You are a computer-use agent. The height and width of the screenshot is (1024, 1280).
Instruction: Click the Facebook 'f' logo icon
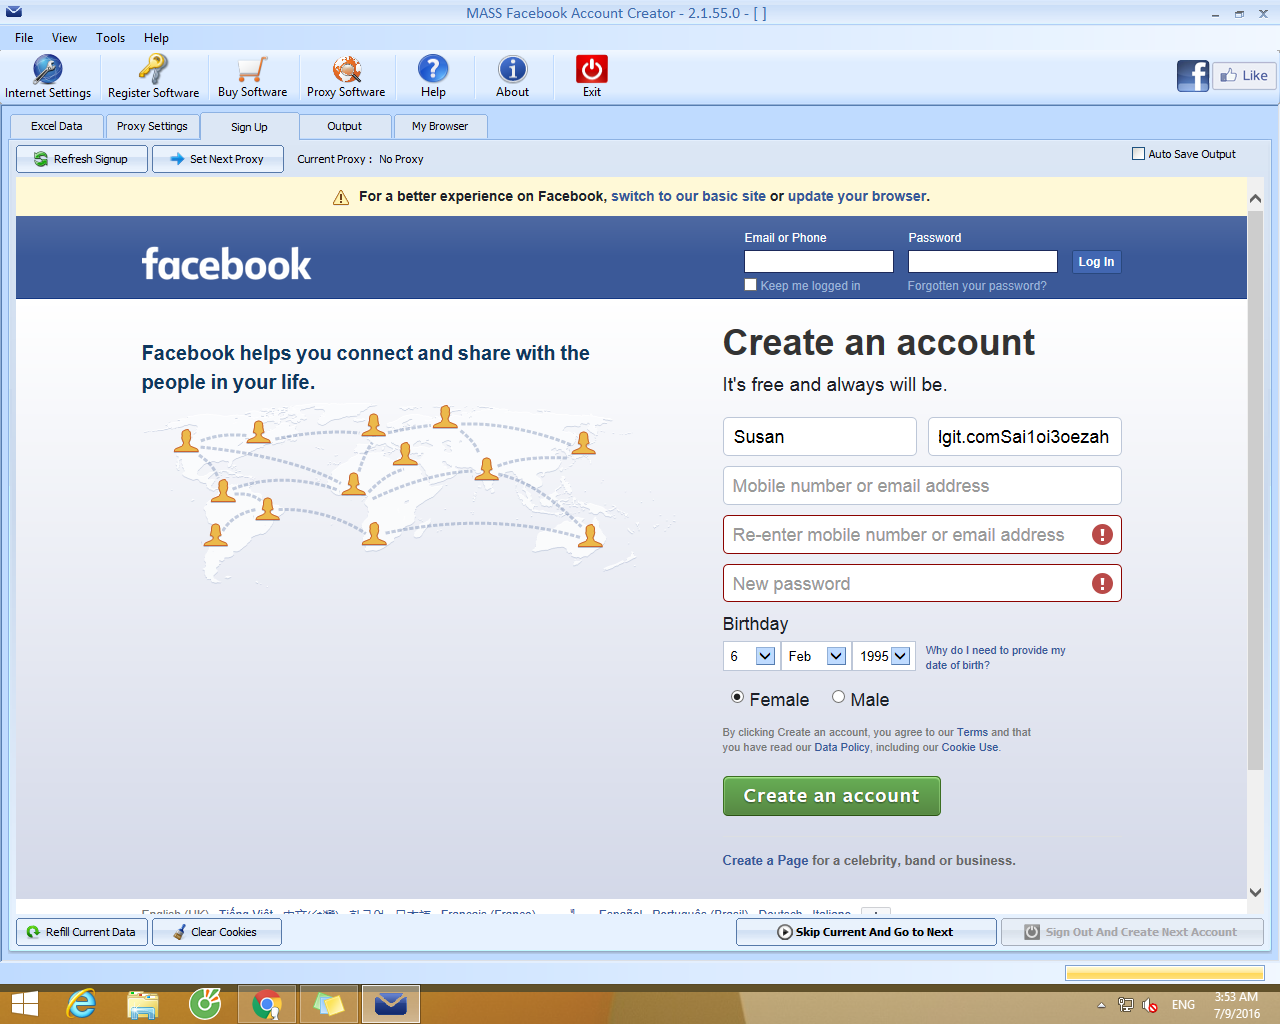click(1193, 76)
